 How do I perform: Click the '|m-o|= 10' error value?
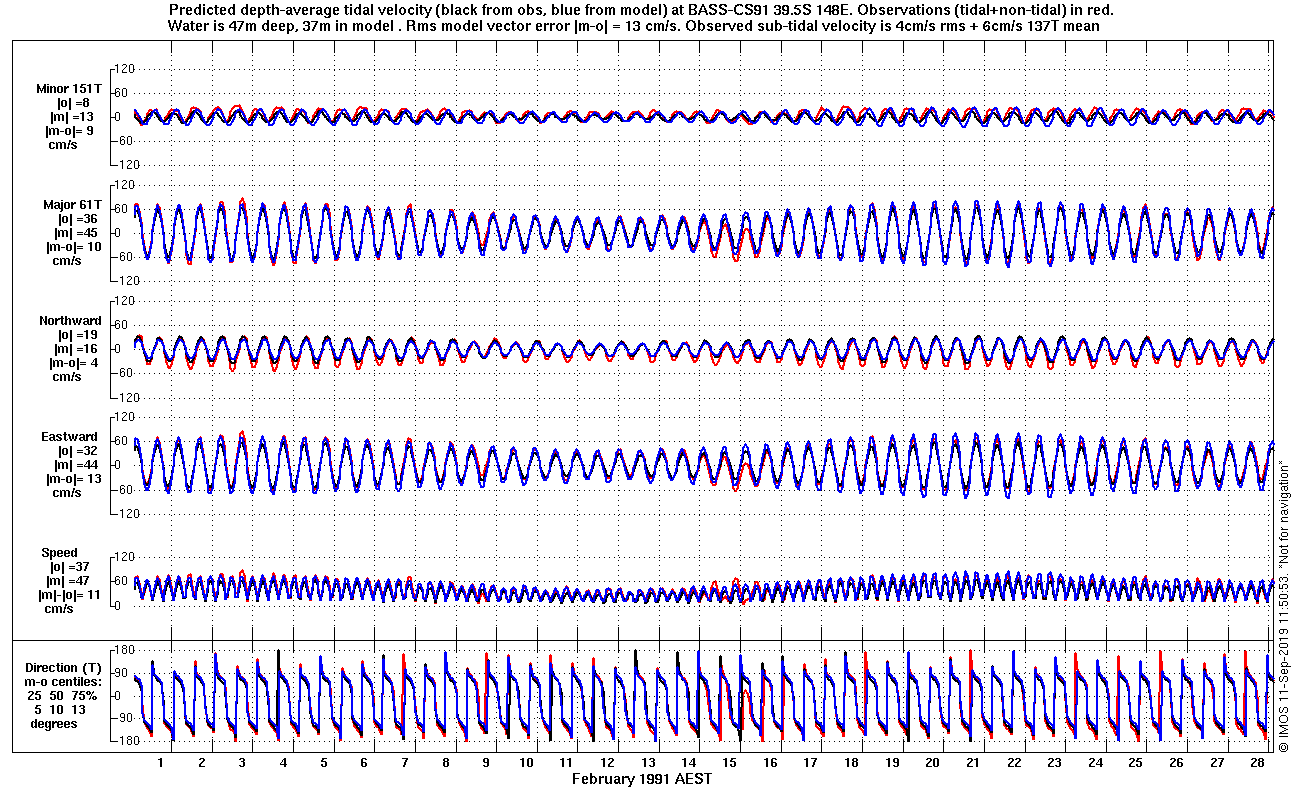point(73,247)
